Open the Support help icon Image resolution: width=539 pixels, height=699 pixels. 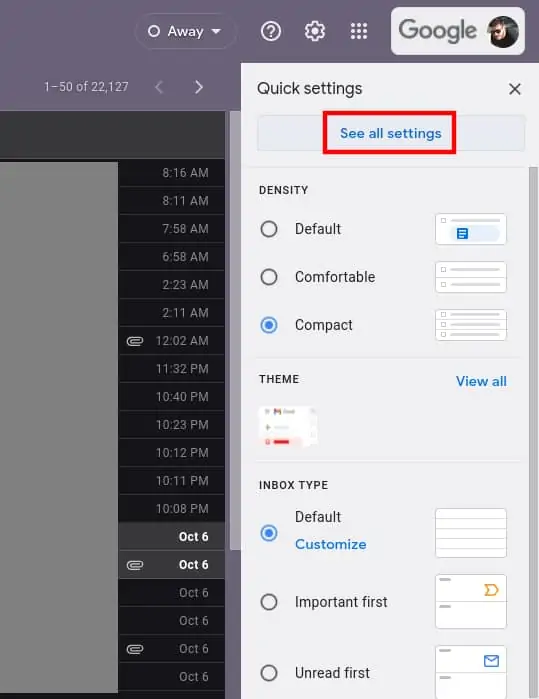coord(271,31)
